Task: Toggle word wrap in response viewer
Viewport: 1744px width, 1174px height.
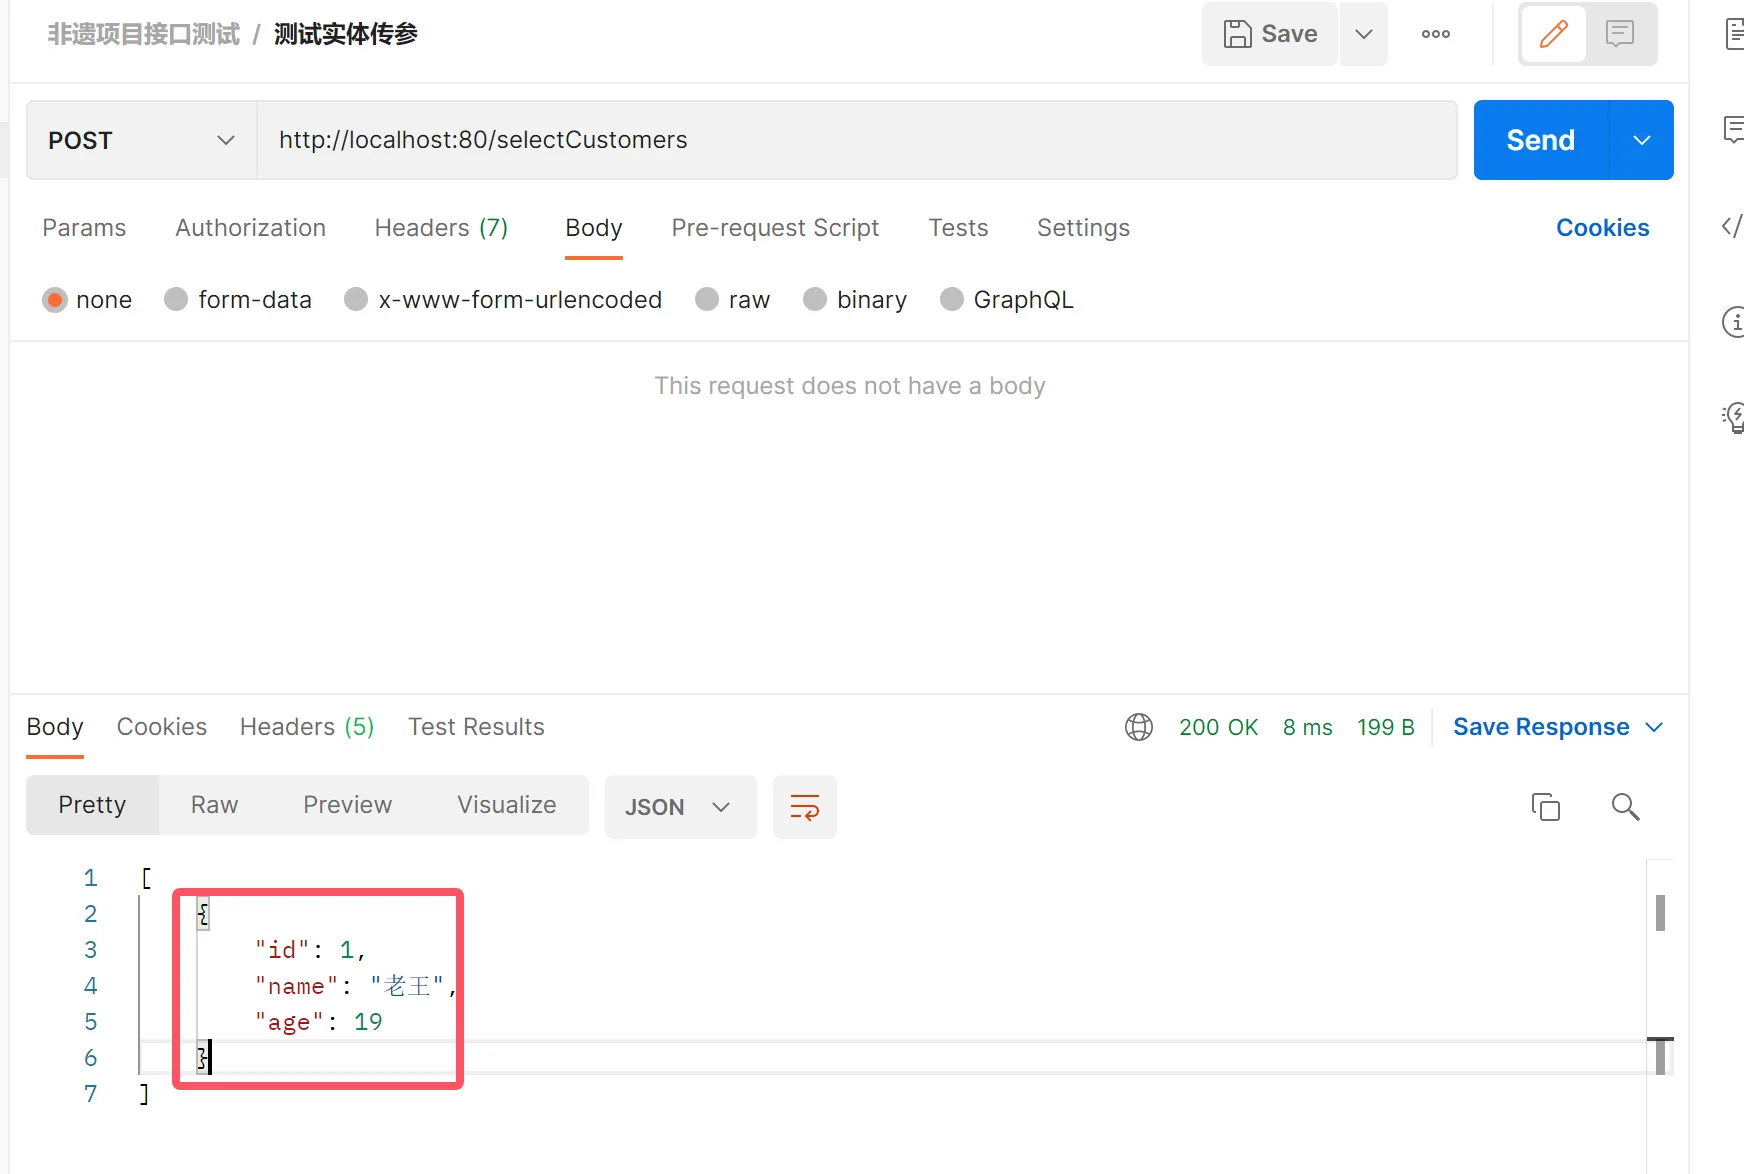Action: coord(804,807)
